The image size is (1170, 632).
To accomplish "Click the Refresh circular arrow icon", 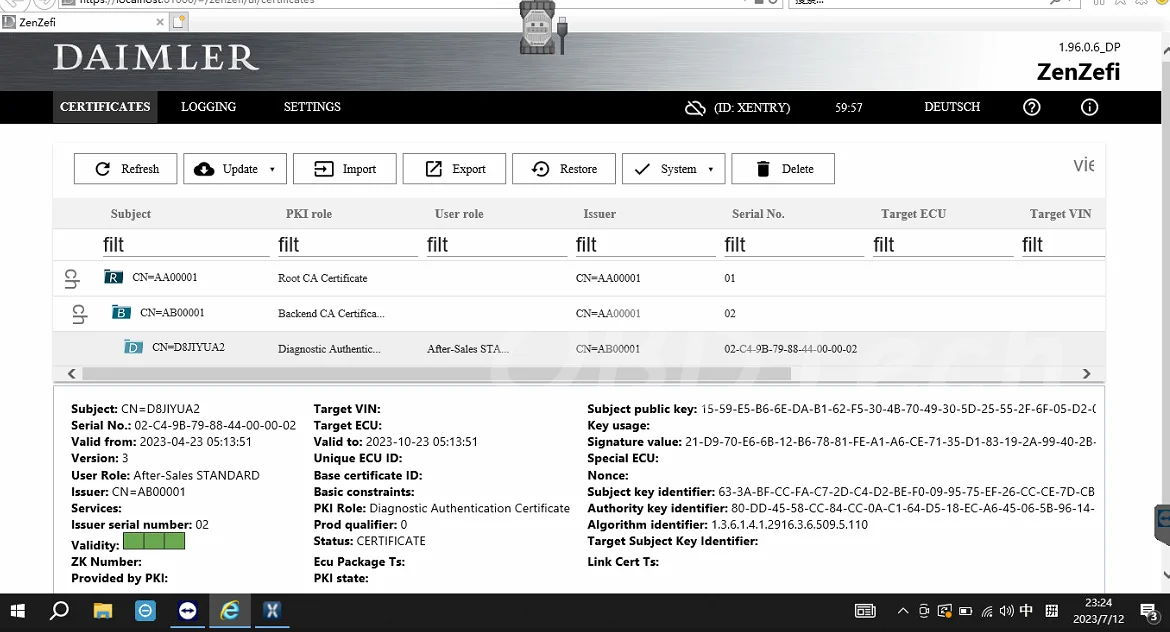I will point(103,169).
